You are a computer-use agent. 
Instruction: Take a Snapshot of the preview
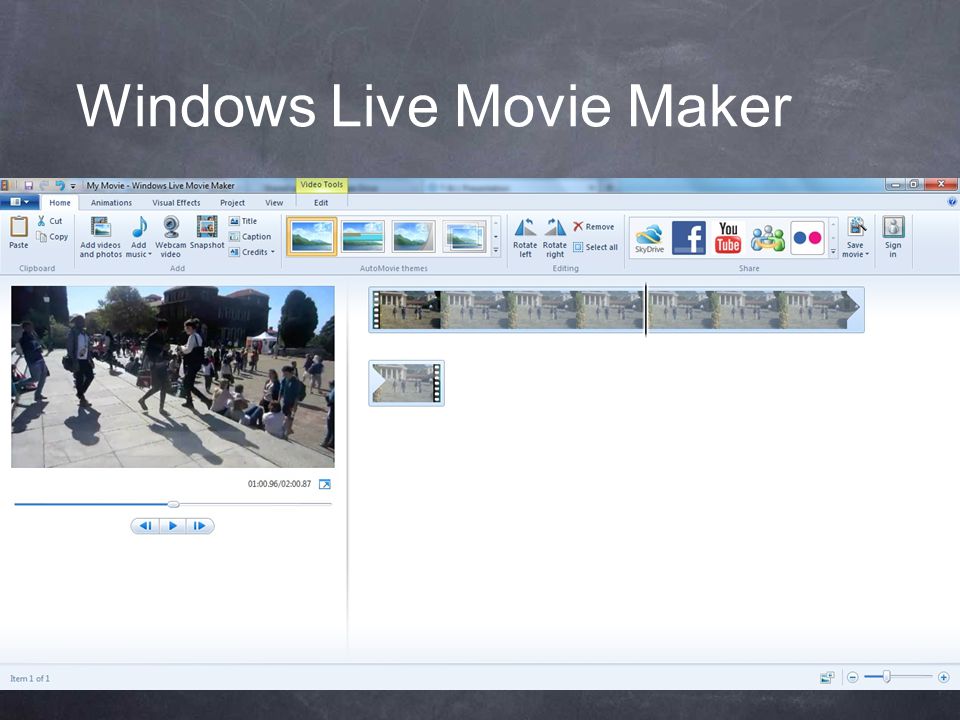(207, 233)
